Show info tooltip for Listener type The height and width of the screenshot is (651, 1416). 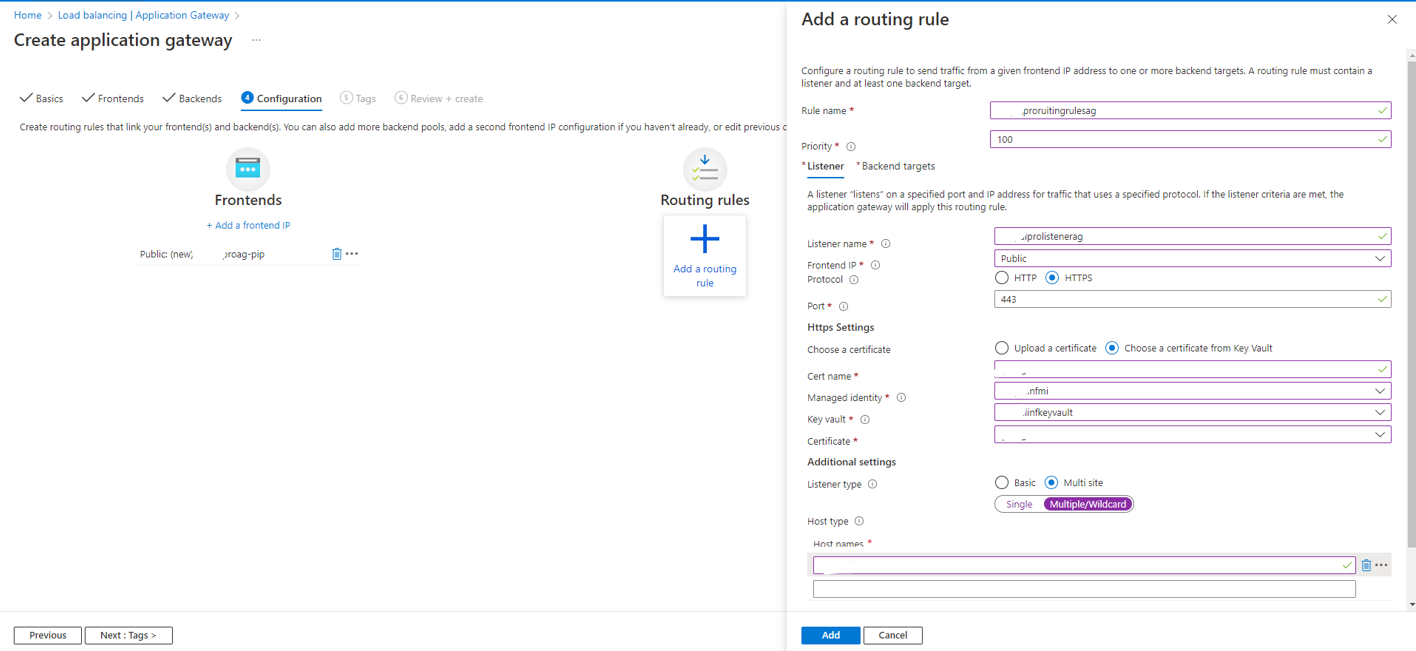pyautogui.click(x=872, y=484)
